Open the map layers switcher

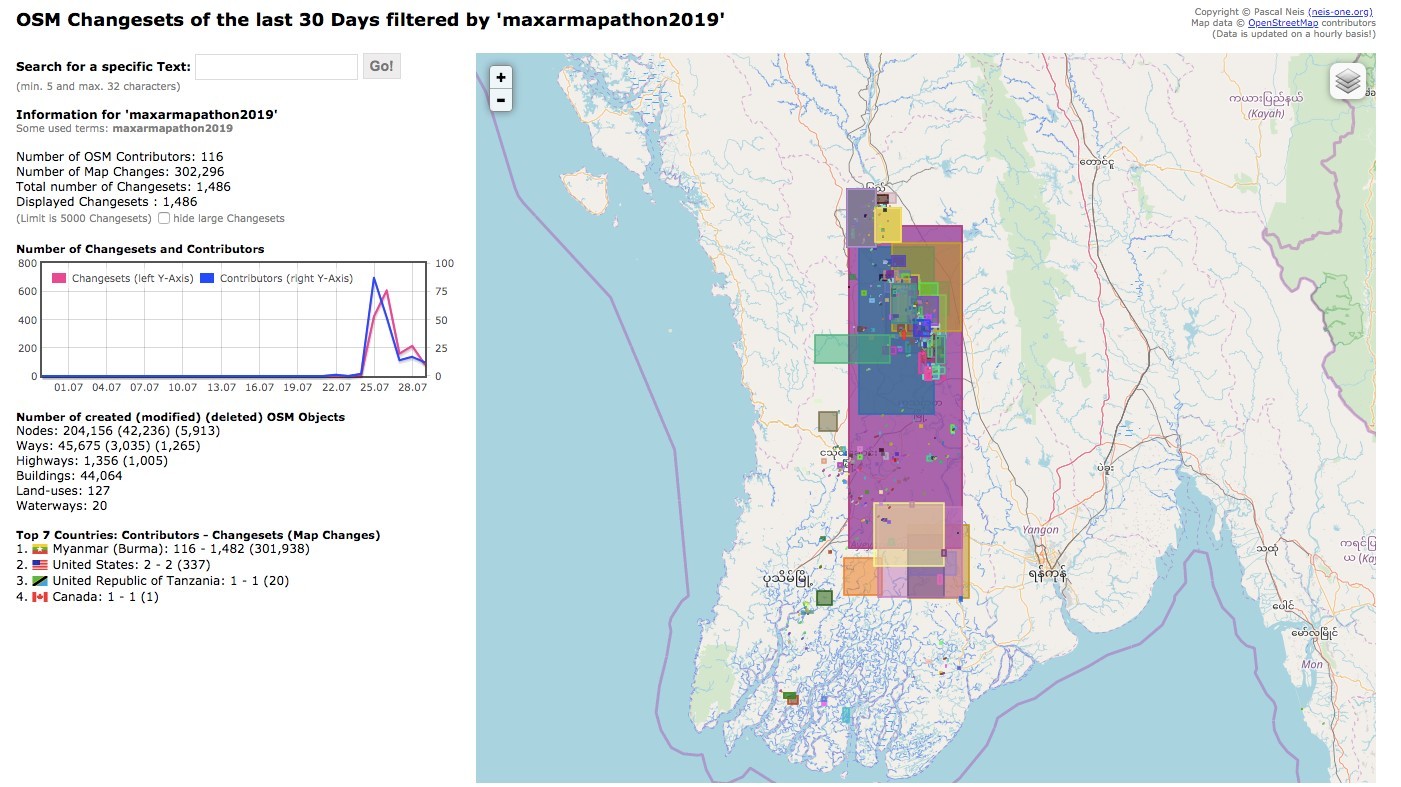pos(1347,82)
